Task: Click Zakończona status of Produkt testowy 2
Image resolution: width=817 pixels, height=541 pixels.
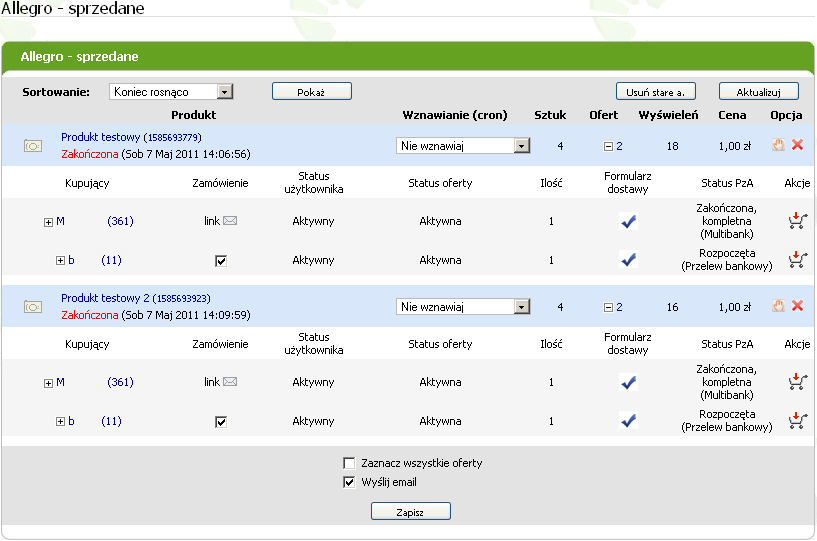Action: pyautogui.click(x=90, y=315)
